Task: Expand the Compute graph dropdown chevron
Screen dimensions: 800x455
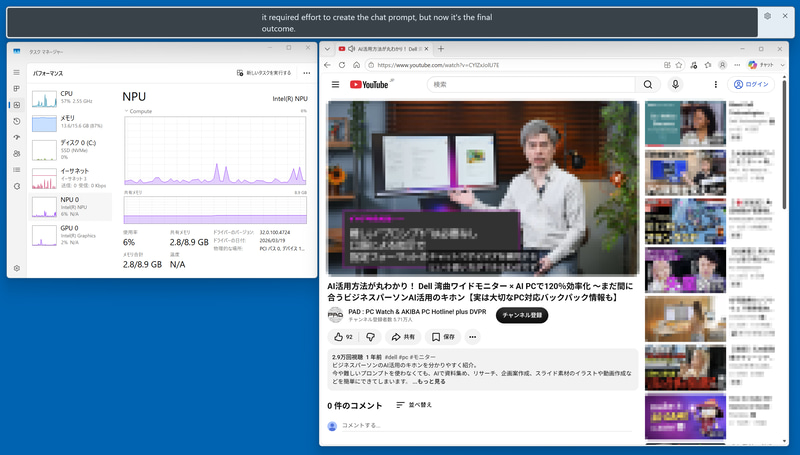Action: pos(127,111)
